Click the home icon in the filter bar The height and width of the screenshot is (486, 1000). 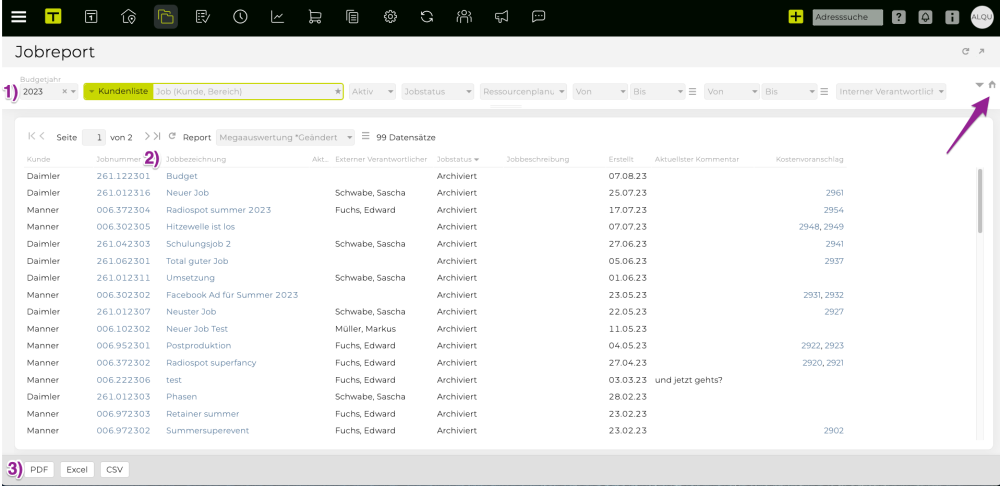tap(992, 84)
